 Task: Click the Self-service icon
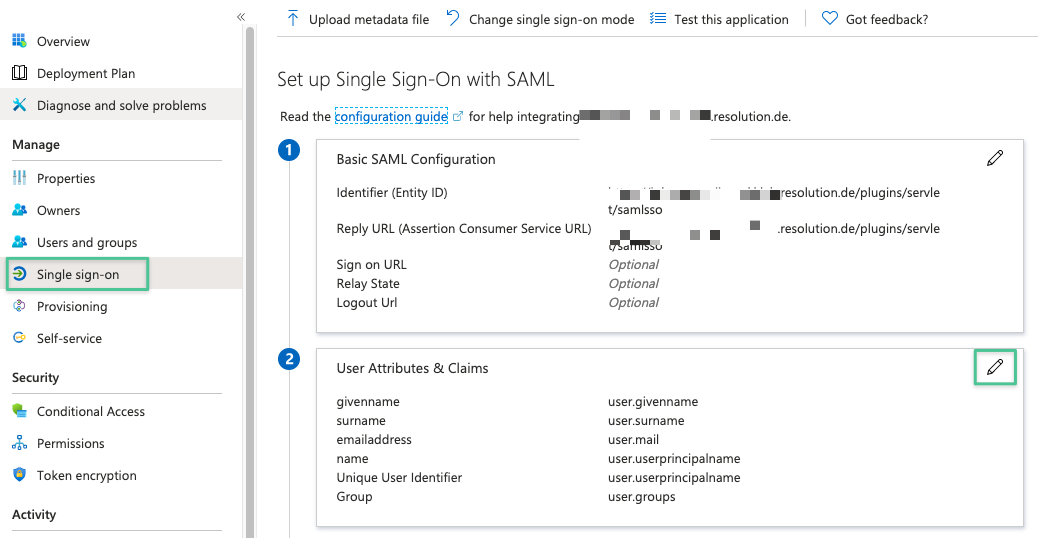tap(20, 337)
